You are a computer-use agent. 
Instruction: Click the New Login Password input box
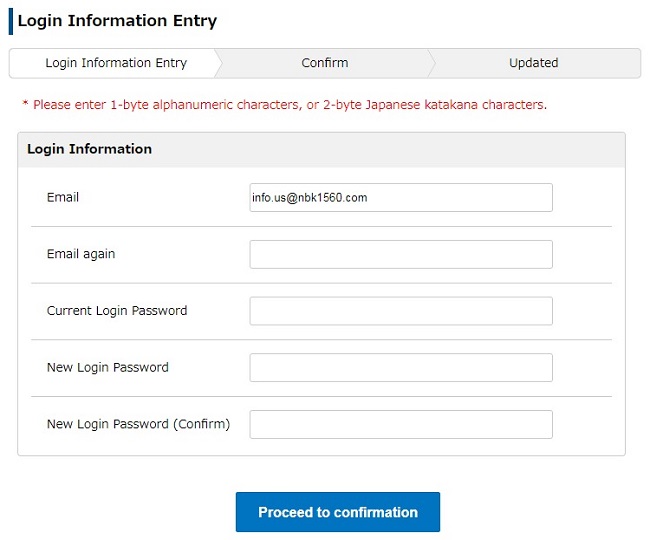coord(401,368)
